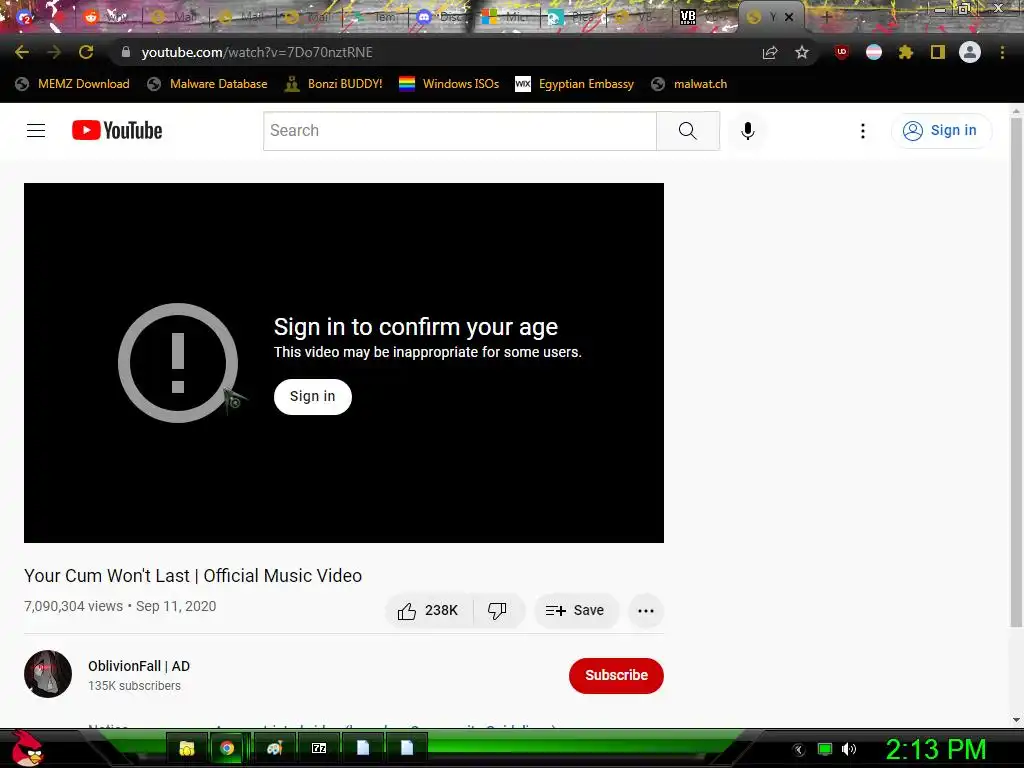Click the scrollbar down arrow
This screenshot has width=1024, height=768.
[x=1016, y=720]
